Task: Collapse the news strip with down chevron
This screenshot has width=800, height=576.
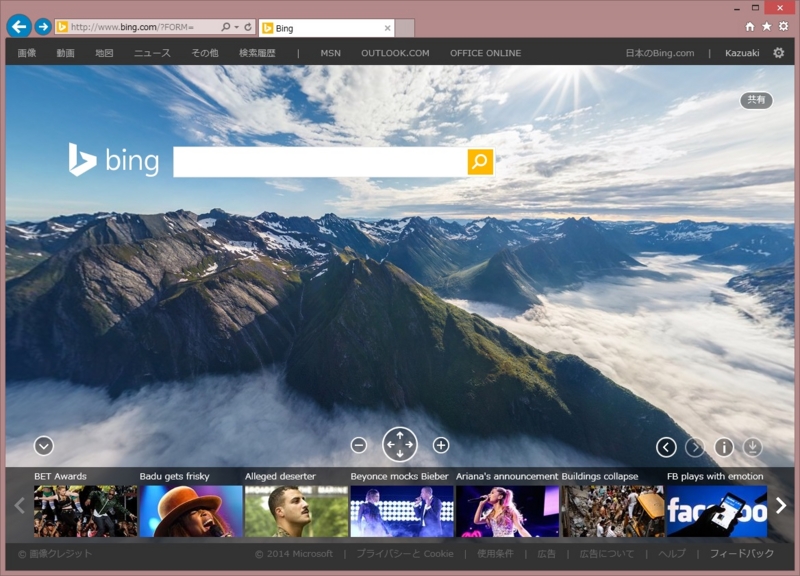Action: (x=44, y=446)
